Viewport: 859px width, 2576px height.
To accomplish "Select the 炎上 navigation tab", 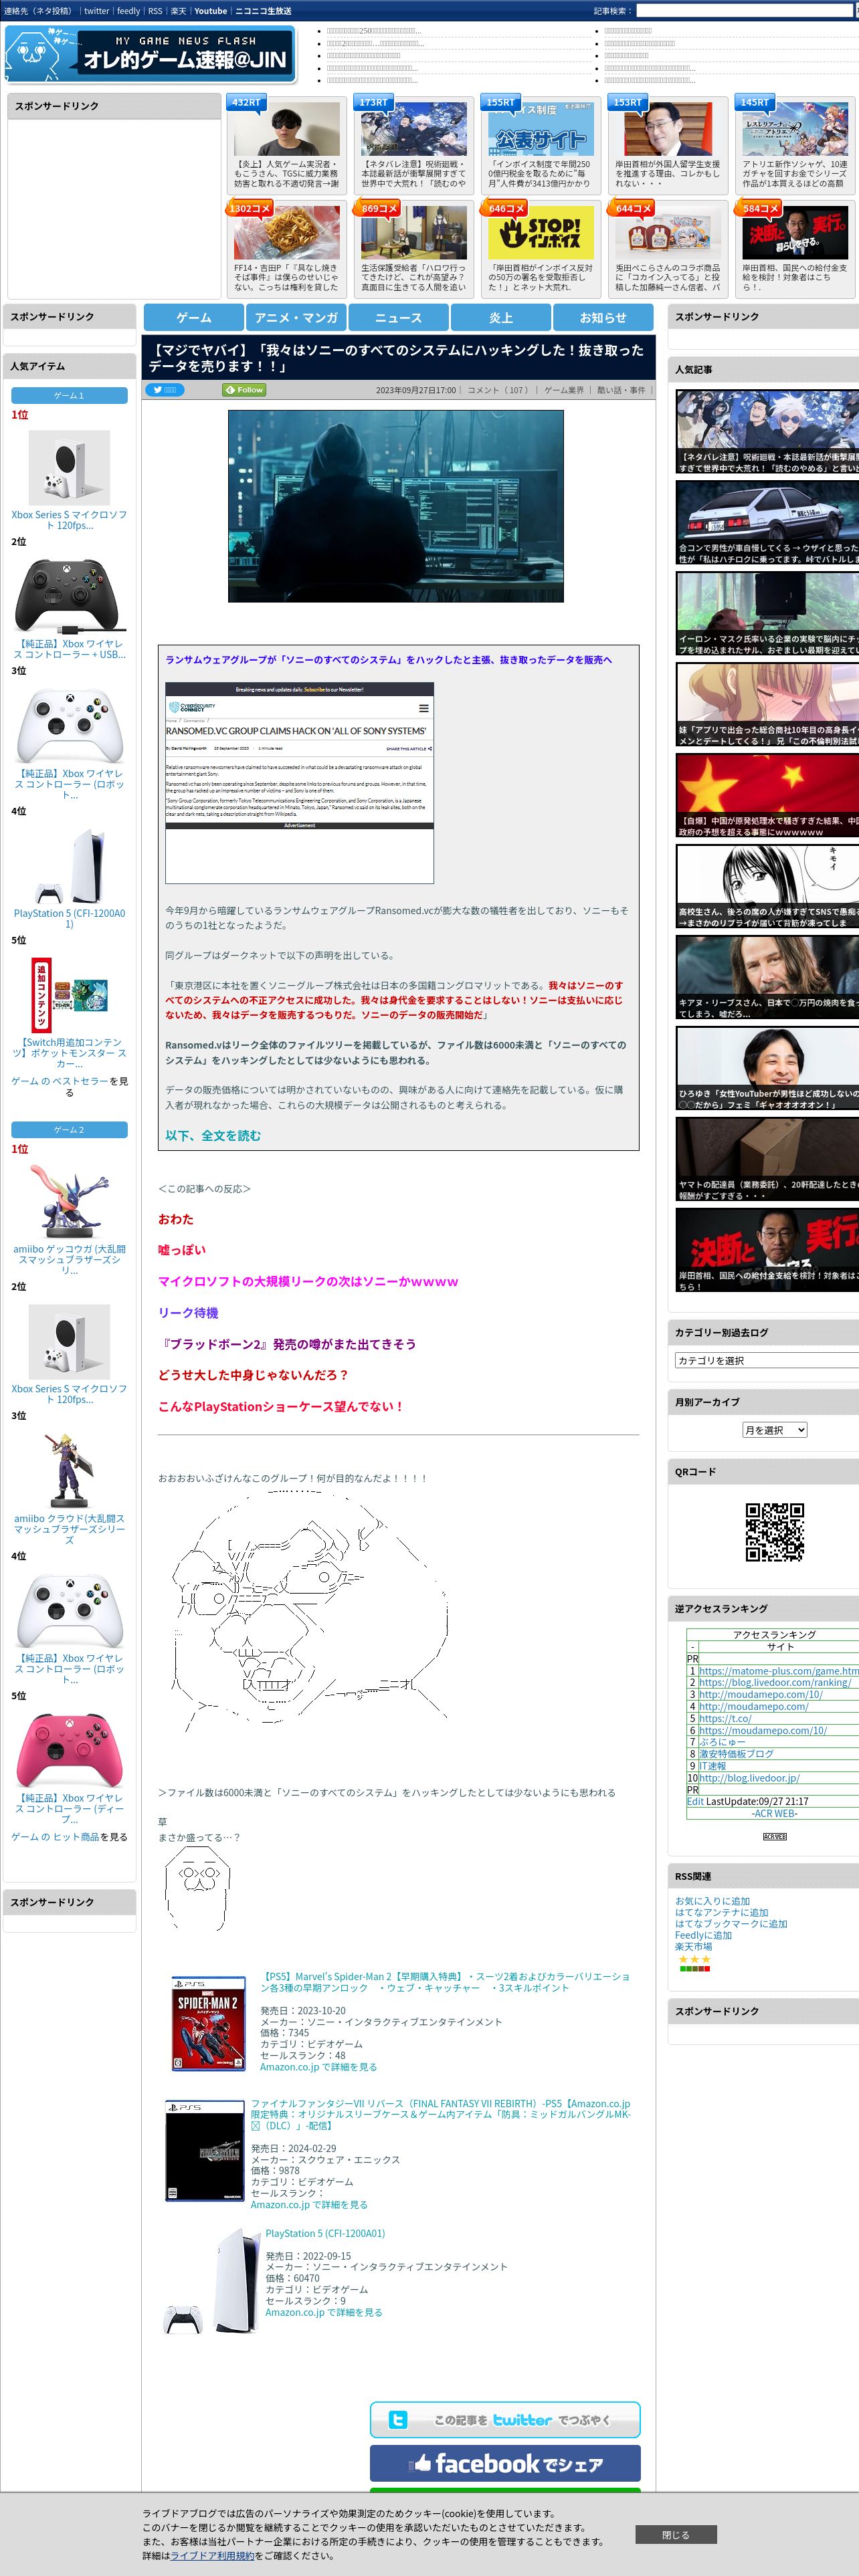I will coord(501,317).
